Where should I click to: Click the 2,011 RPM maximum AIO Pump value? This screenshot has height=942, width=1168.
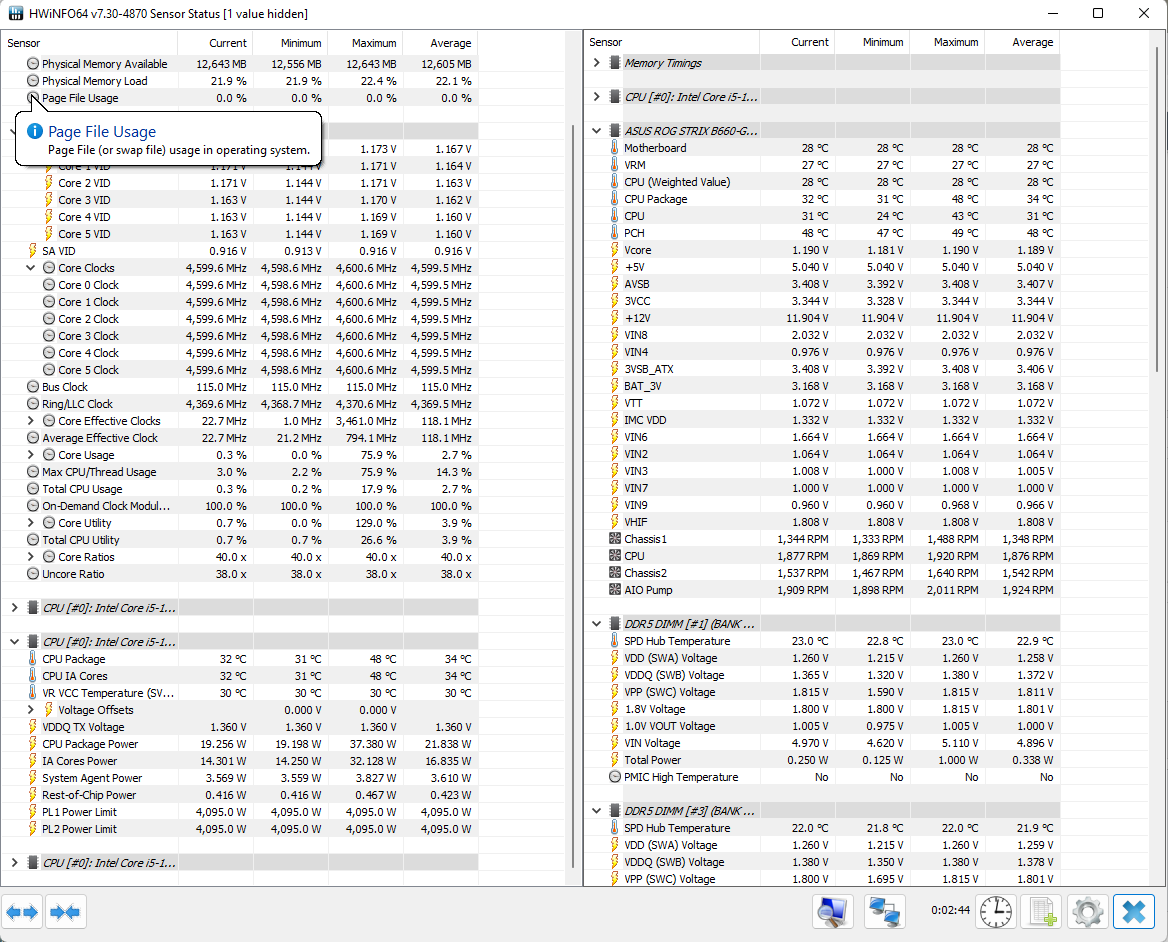[953, 590]
